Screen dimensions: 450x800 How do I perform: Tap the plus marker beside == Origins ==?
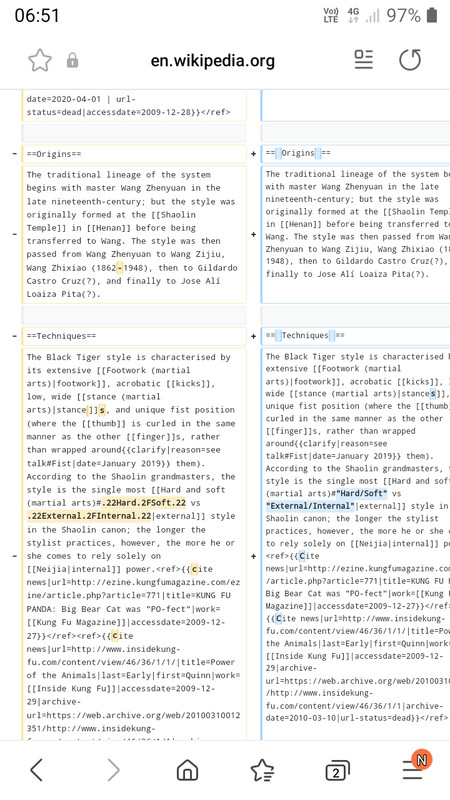pos(254,154)
